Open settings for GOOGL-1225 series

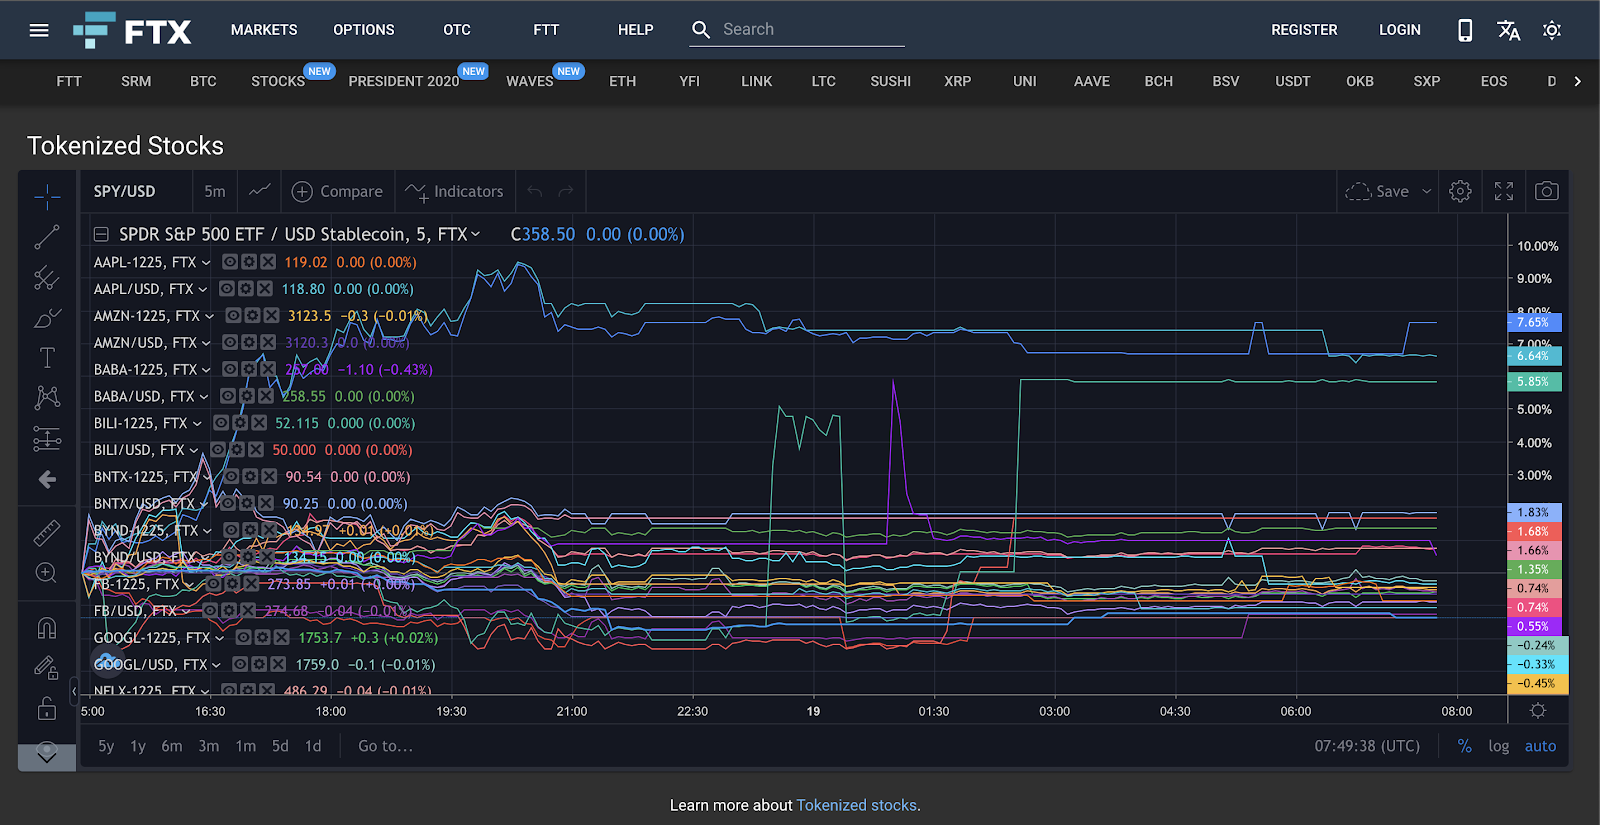263,637
